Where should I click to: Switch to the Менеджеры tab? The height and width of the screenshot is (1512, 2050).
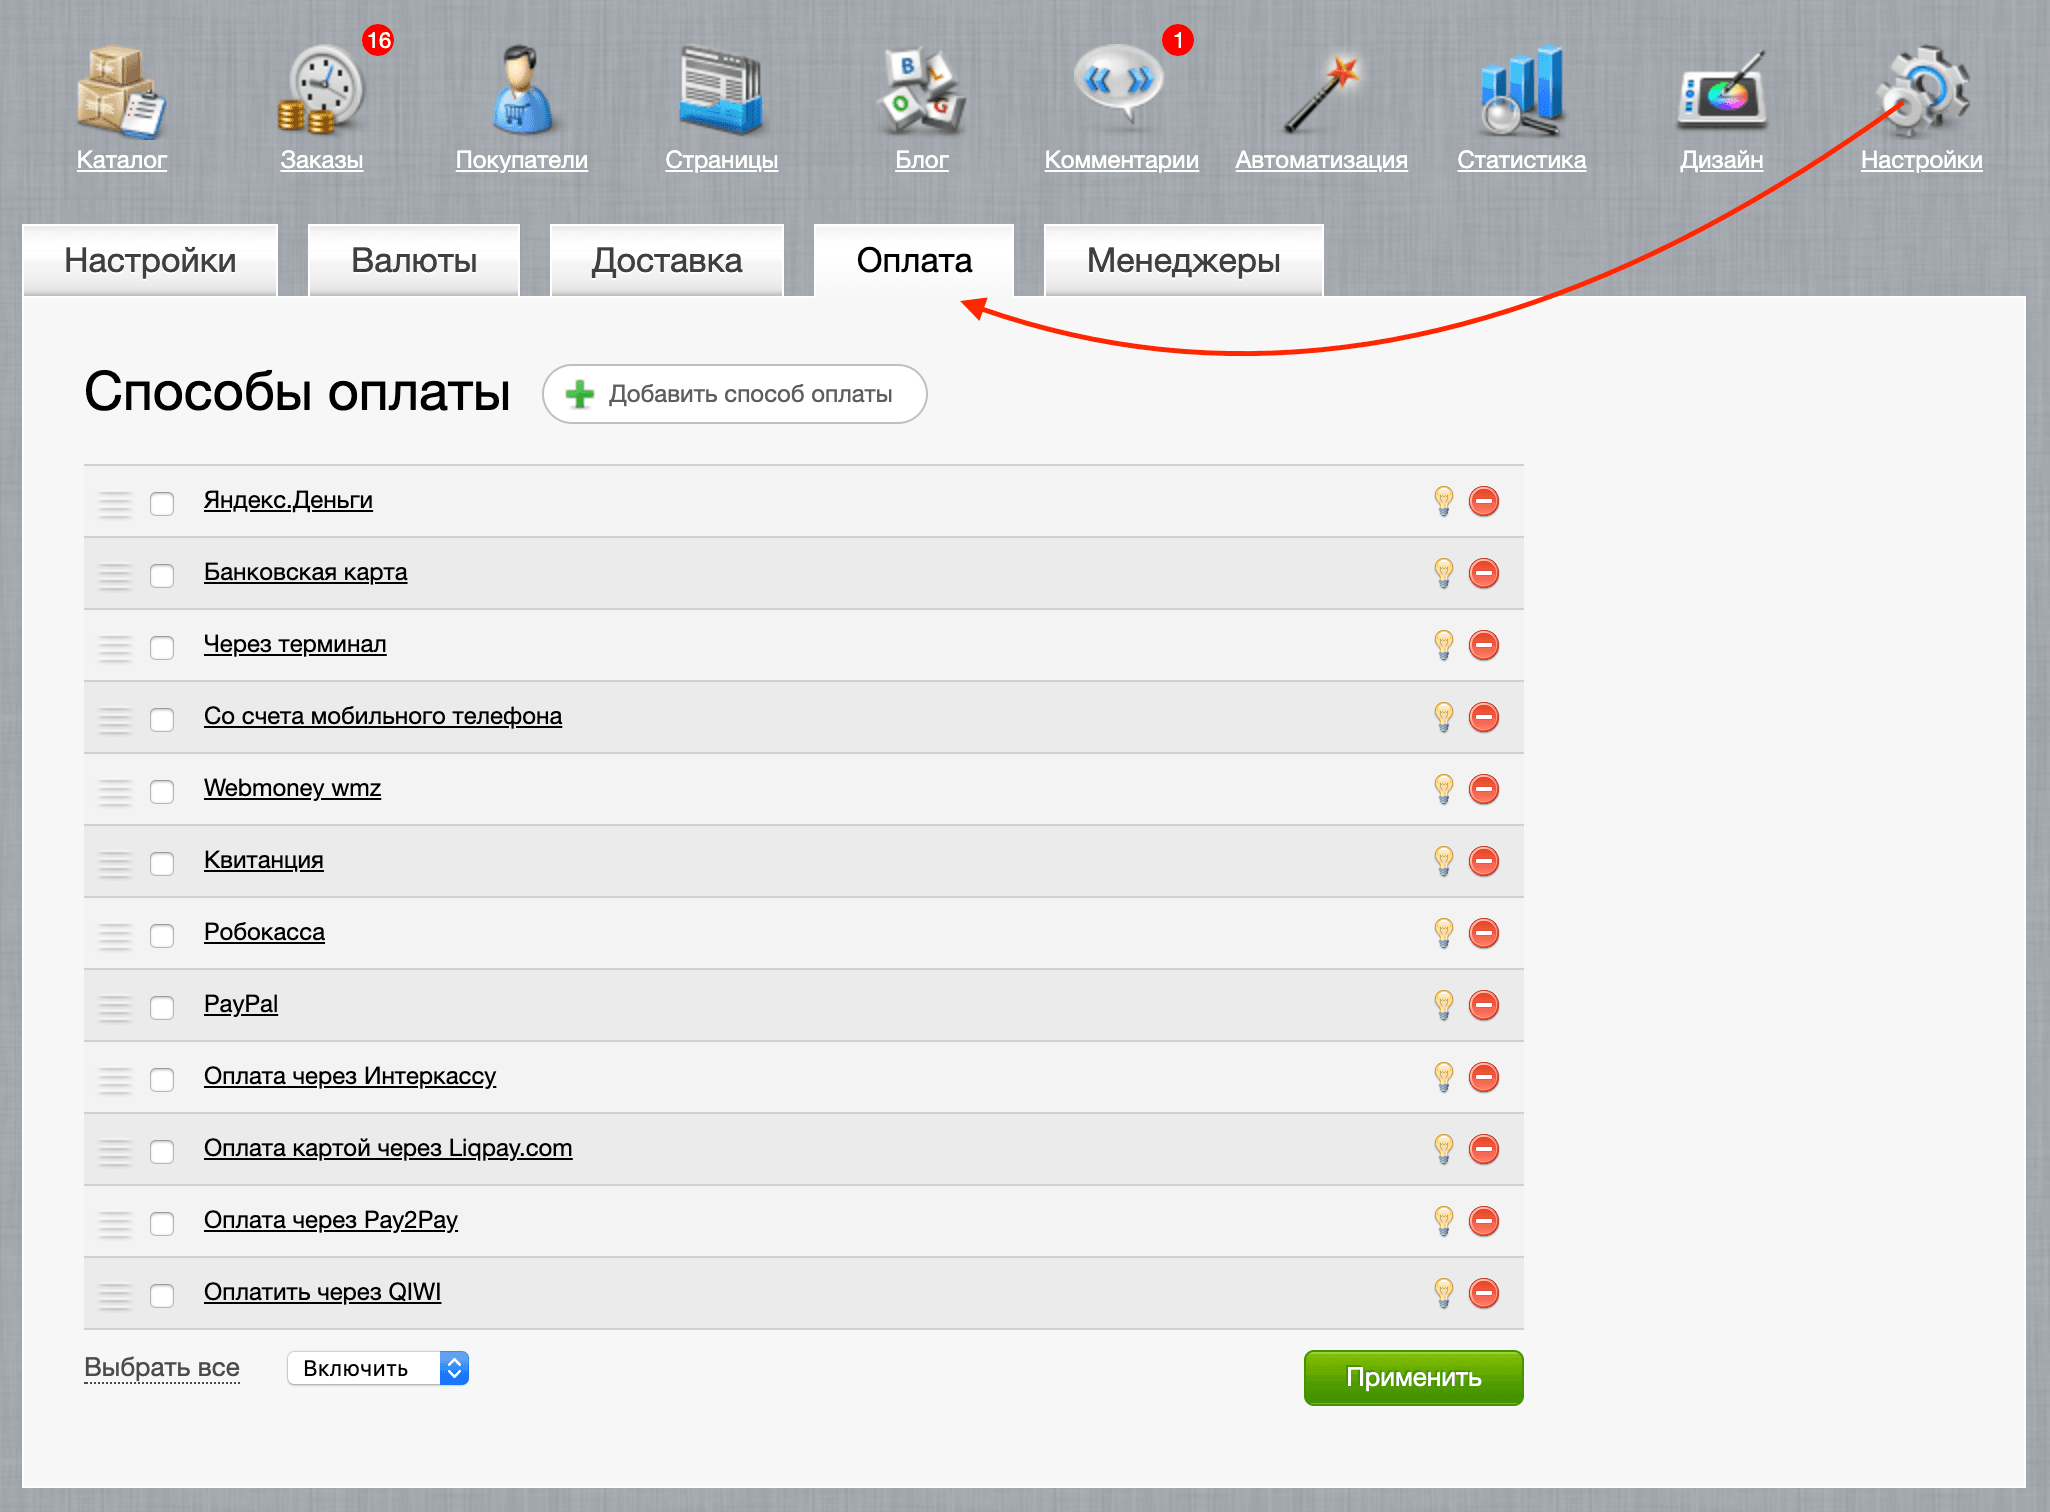click(1184, 260)
